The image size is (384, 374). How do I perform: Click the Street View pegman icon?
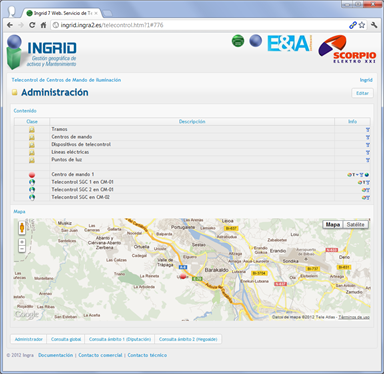pyautogui.click(x=22, y=228)
